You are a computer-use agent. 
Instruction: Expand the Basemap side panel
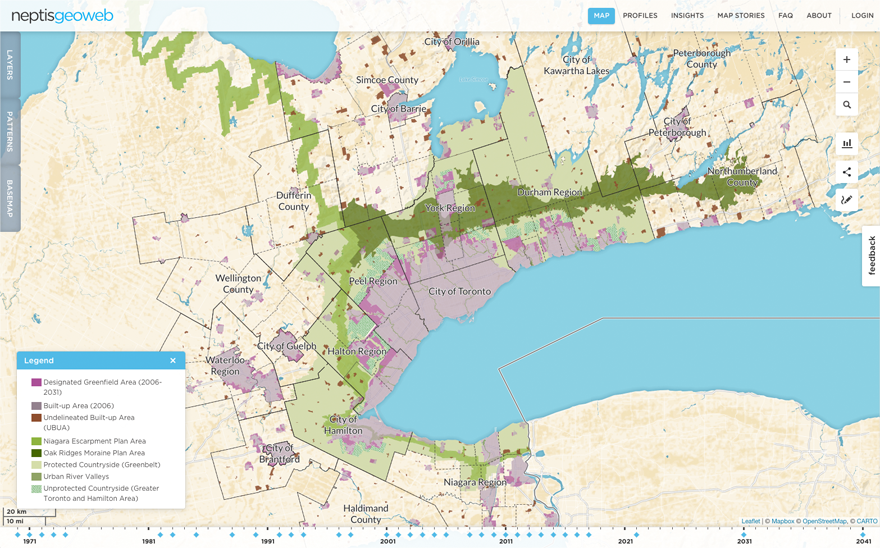[x=10, y=198]
